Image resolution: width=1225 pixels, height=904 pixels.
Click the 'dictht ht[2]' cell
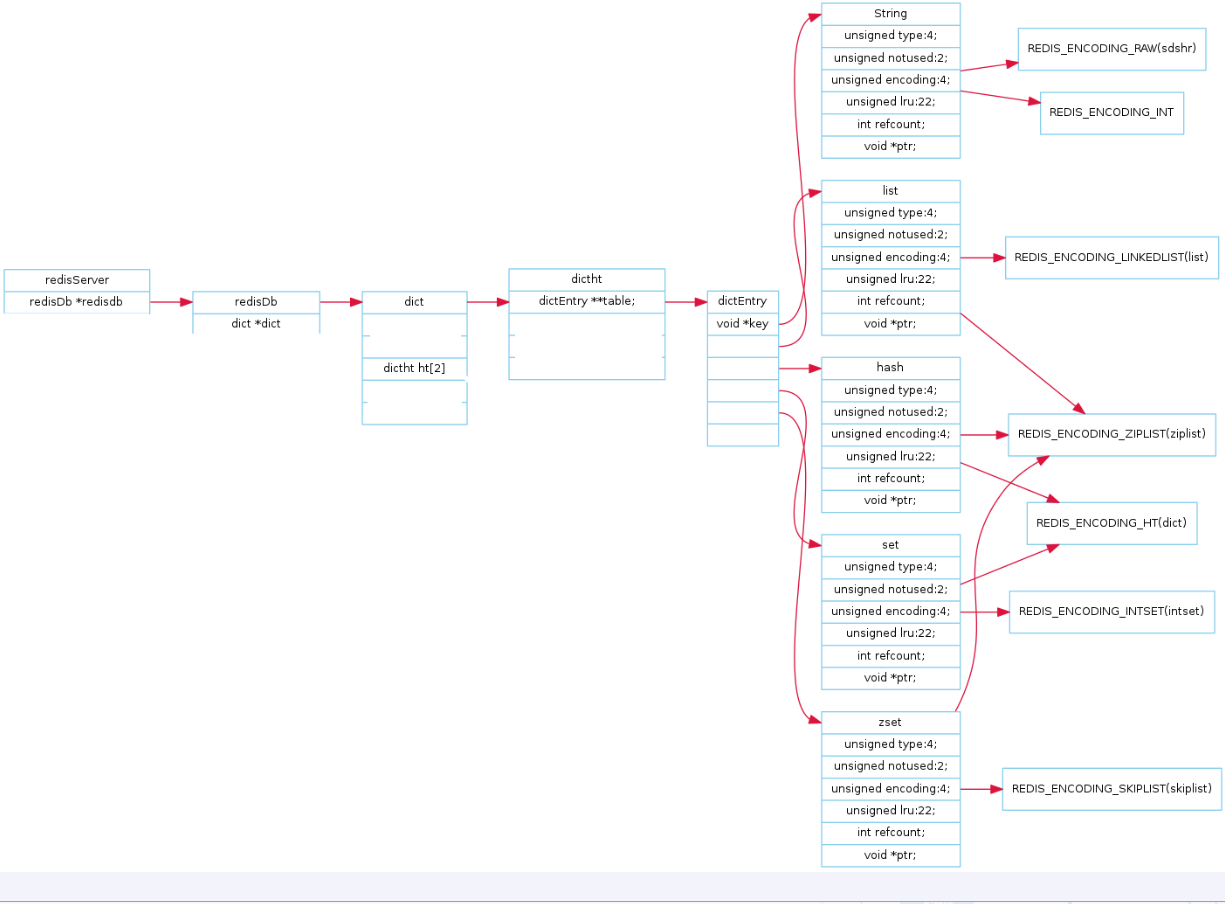414,368
